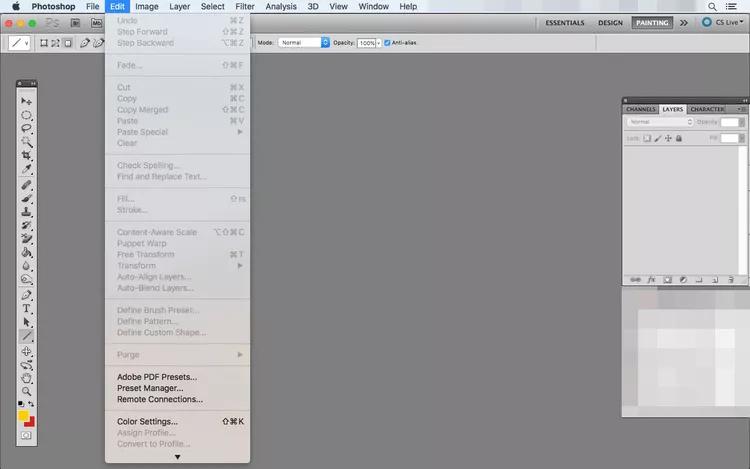
Task: Switch to the Channels tab
Action: 640,109
